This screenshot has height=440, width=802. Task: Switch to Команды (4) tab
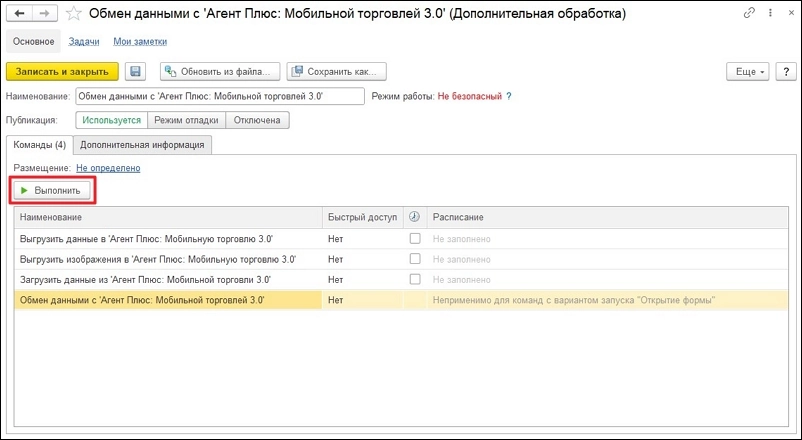pos(39,145)
